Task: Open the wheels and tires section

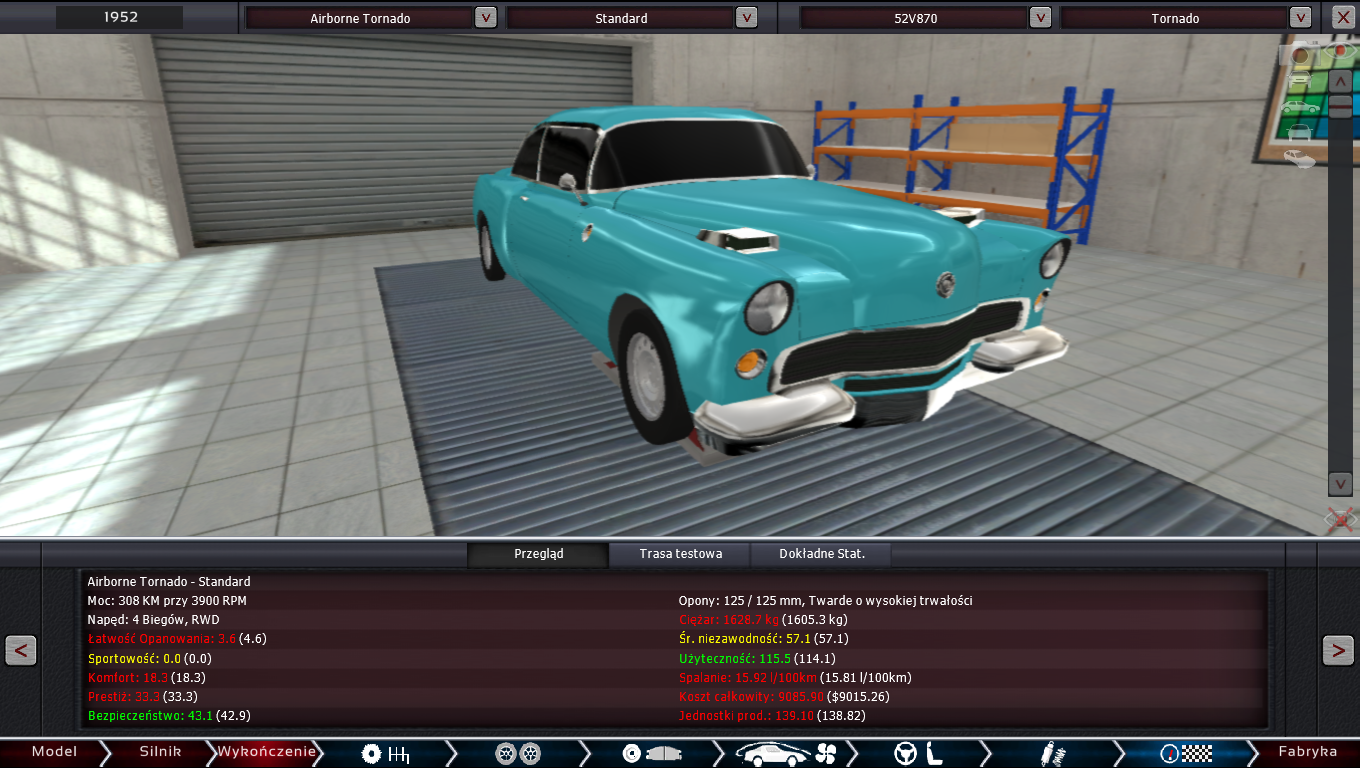Action: tap(518, 753)
